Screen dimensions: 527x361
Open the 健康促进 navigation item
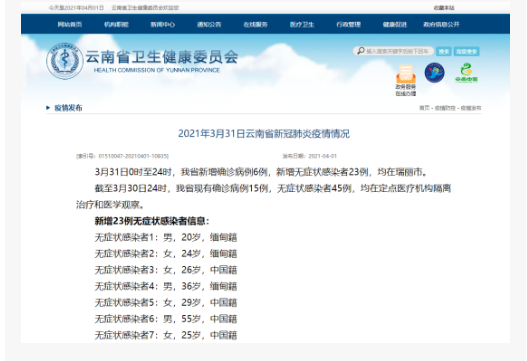[395, 25]
